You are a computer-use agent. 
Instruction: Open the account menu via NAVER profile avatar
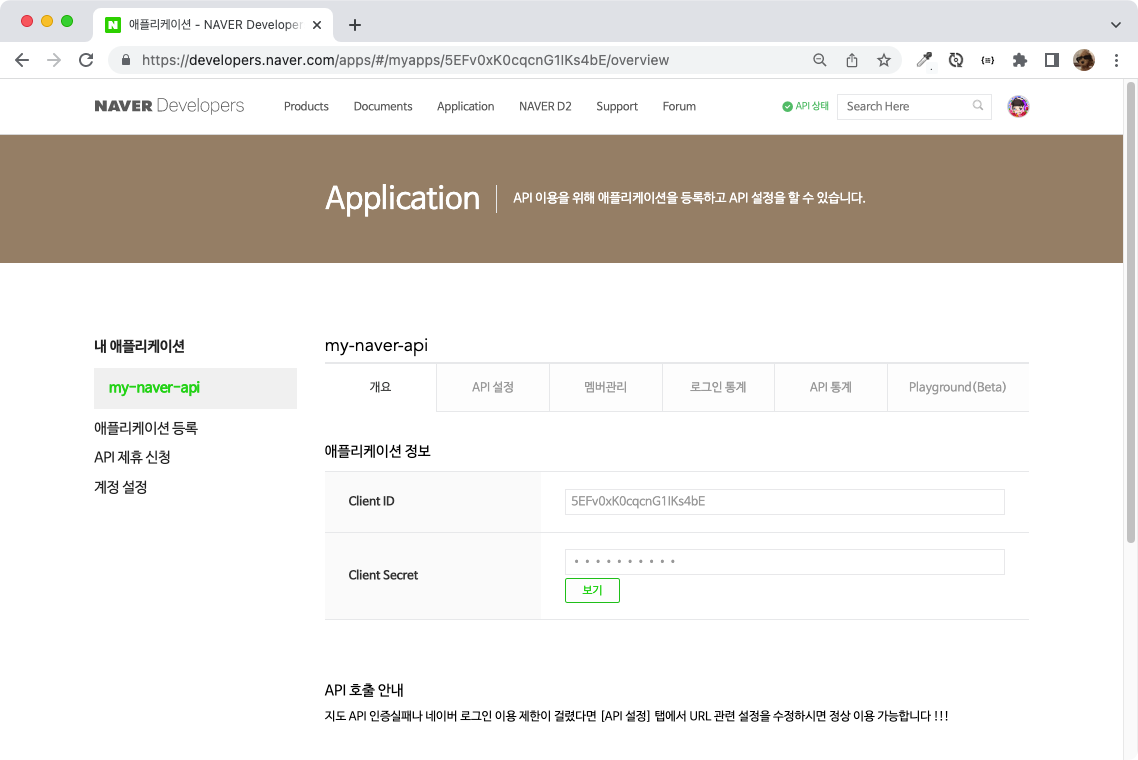tap(1018, 106)
